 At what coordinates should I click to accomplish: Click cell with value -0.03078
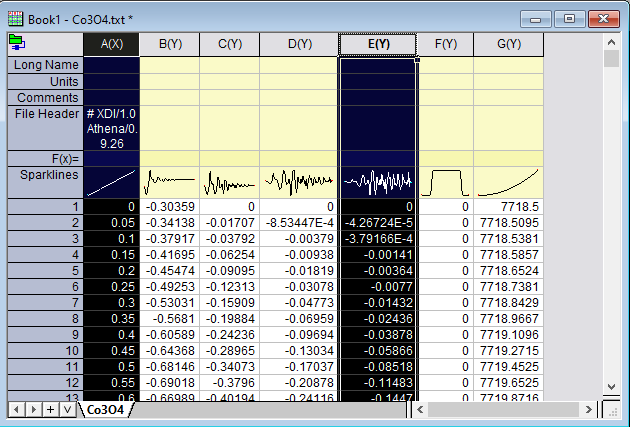(x=299, y=287)
